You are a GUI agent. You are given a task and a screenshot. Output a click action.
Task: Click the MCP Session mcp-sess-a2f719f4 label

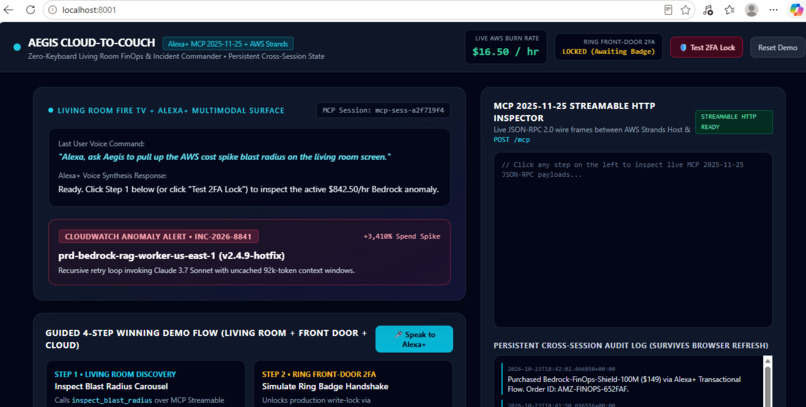pyautogui.click(x=383, y=110)
